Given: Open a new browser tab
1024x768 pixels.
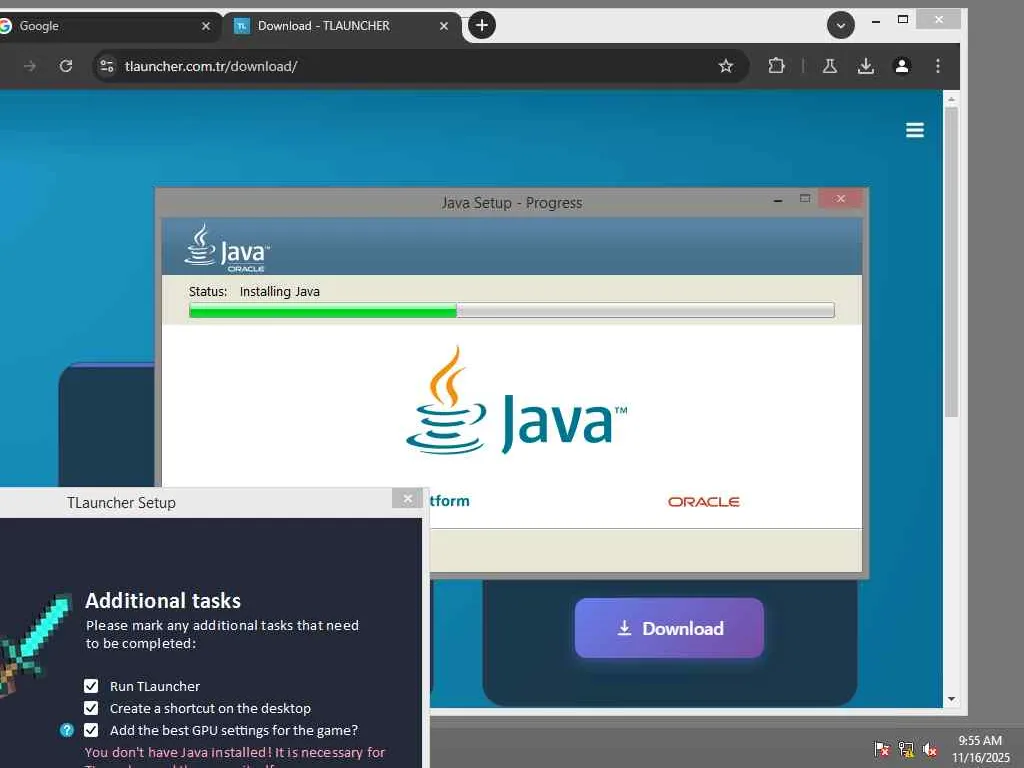Looking at the screenshot, I should point(481,25).
